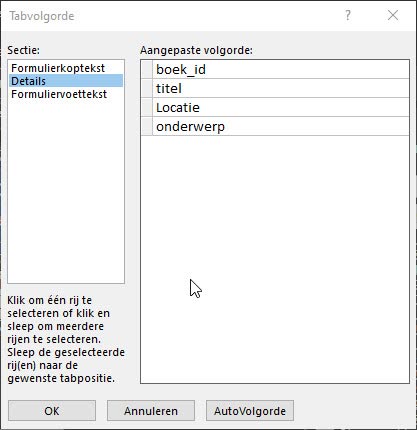
Task: Close the Tabvolgorde dialog with the X
Action: [x=393, y=15]
